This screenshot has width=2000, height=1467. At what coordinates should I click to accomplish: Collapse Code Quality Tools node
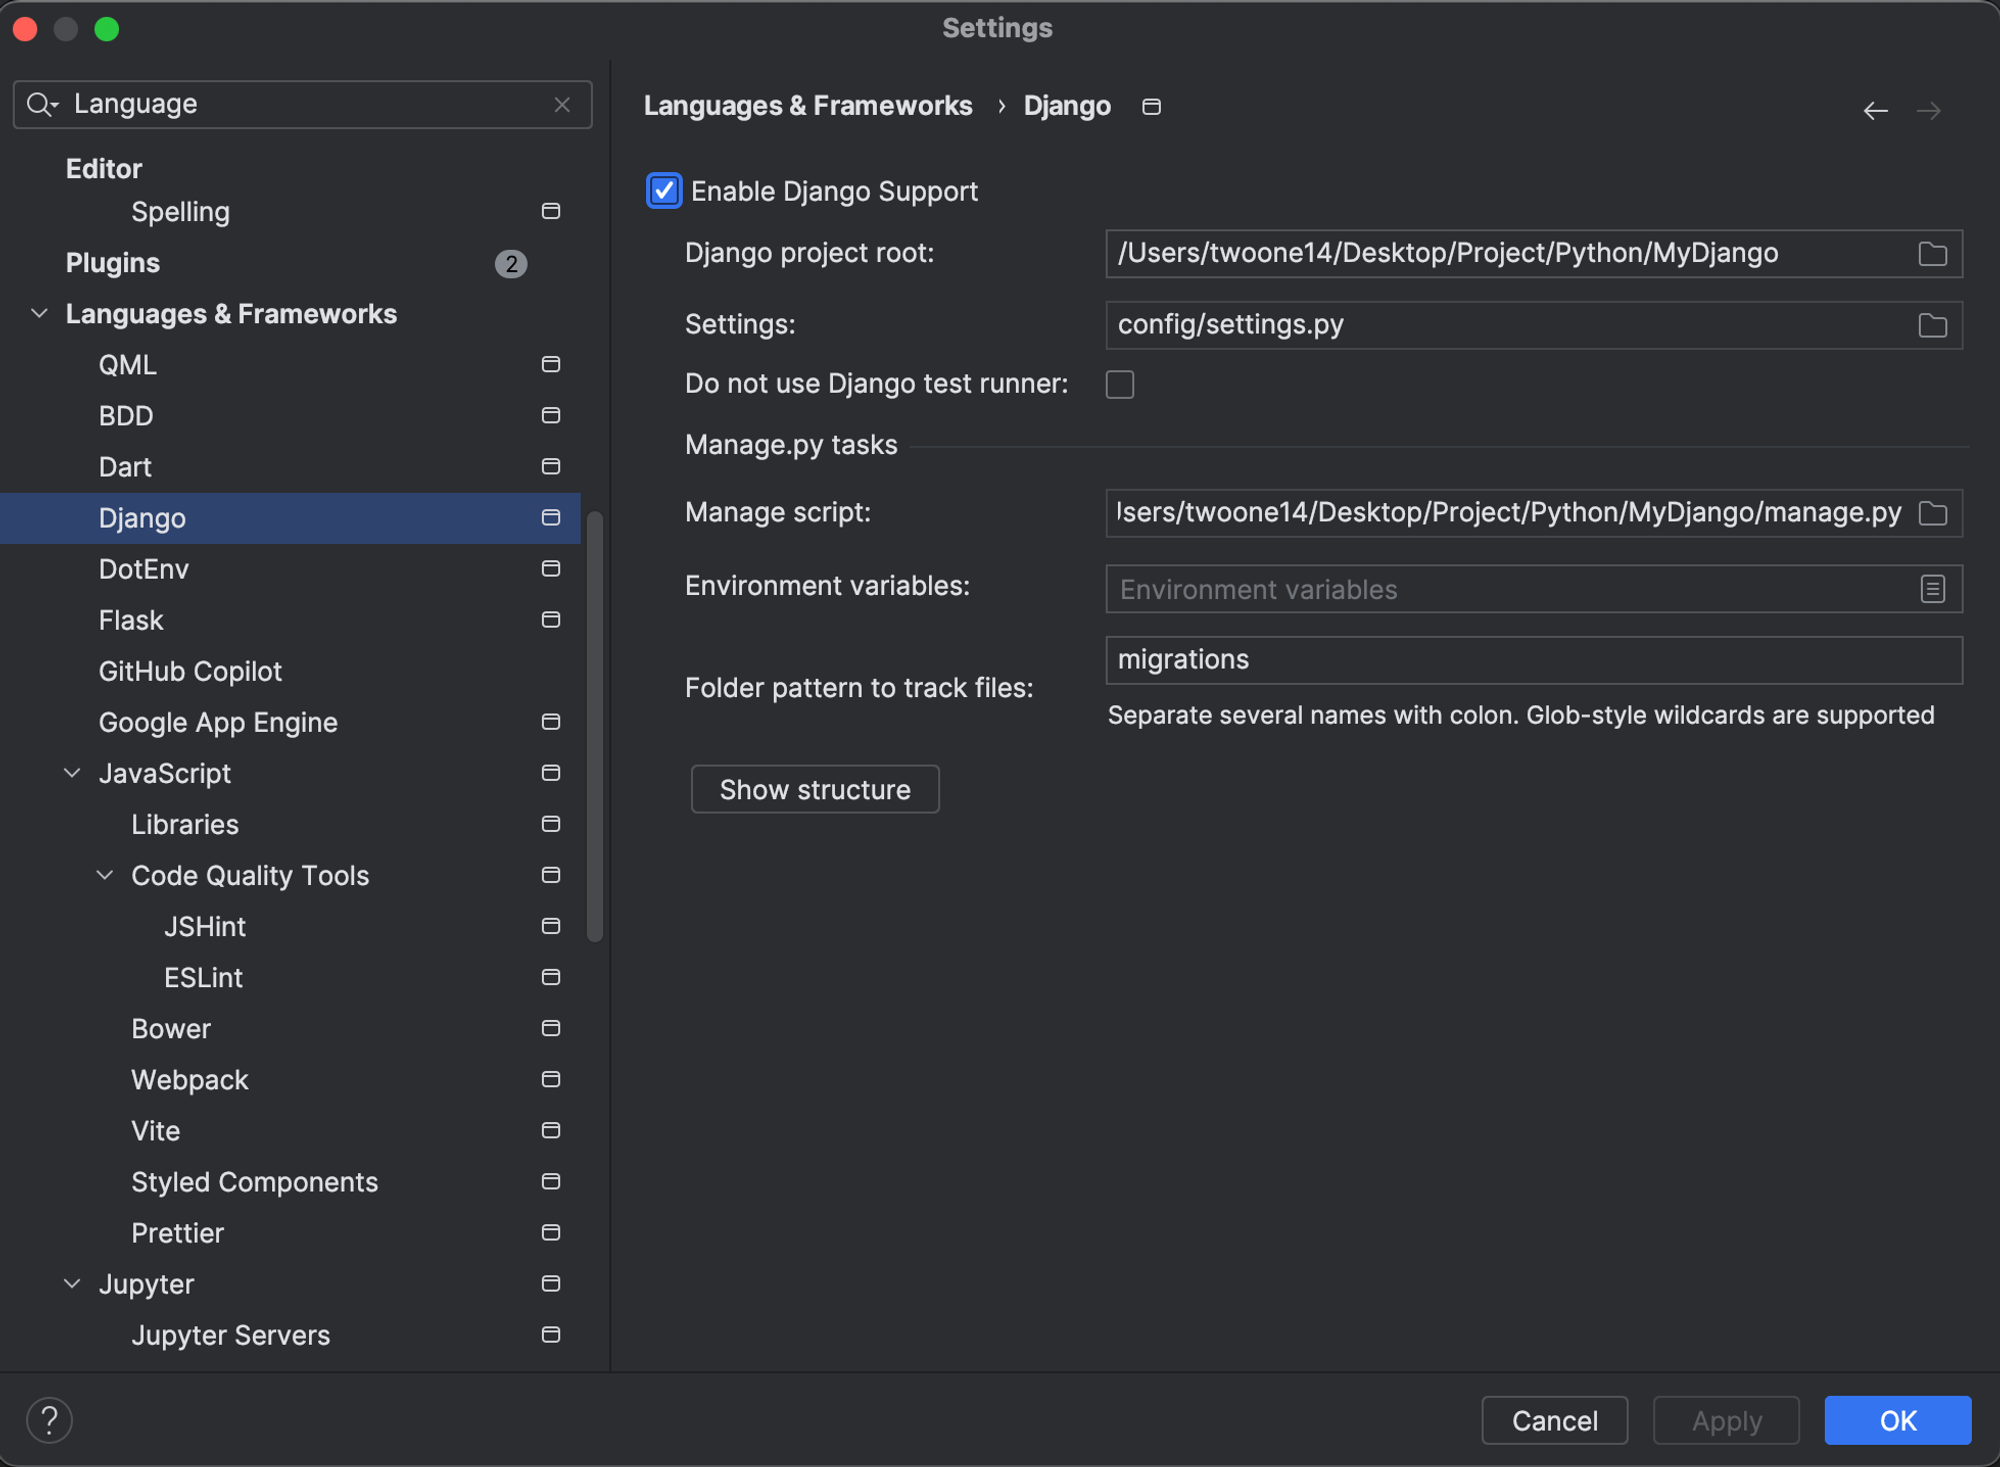point(105,875)
